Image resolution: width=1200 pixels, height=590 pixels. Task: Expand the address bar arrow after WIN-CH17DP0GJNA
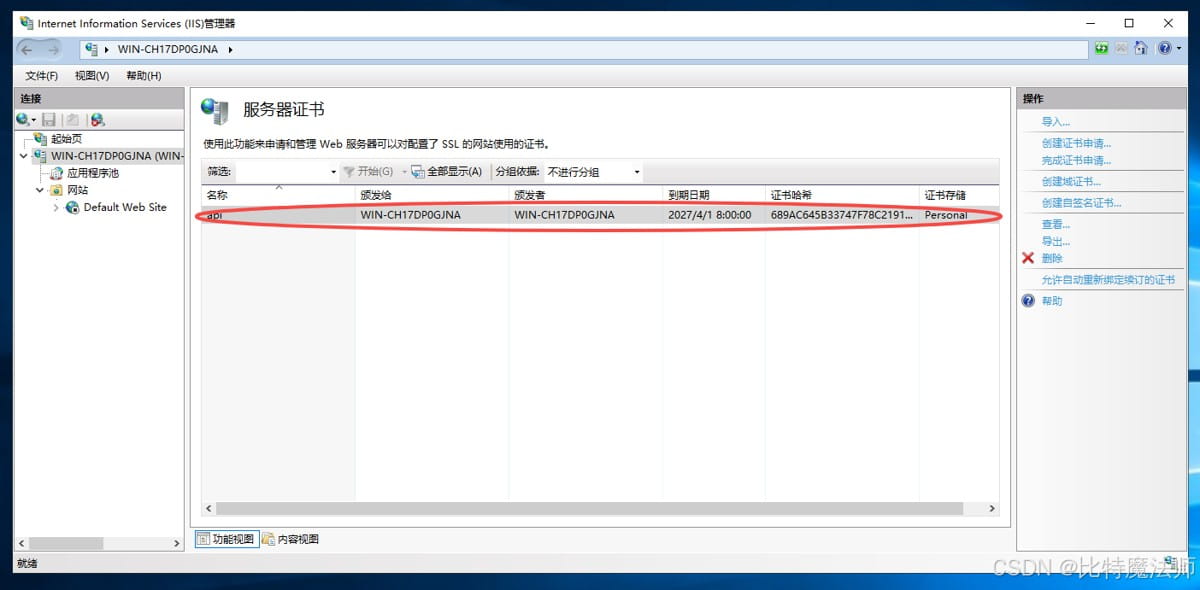pos(230,49)
